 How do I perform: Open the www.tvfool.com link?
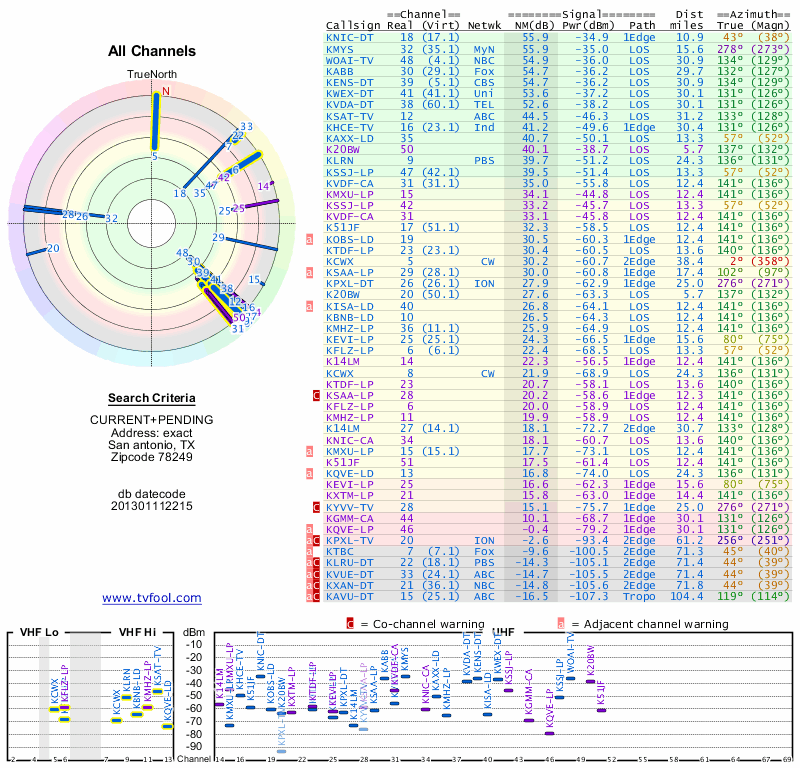tap(152, 598)
